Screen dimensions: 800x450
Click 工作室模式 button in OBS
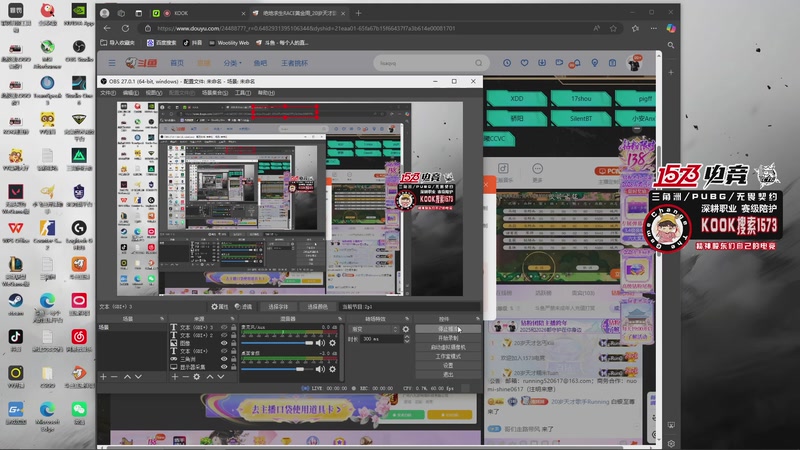point(448,357)
